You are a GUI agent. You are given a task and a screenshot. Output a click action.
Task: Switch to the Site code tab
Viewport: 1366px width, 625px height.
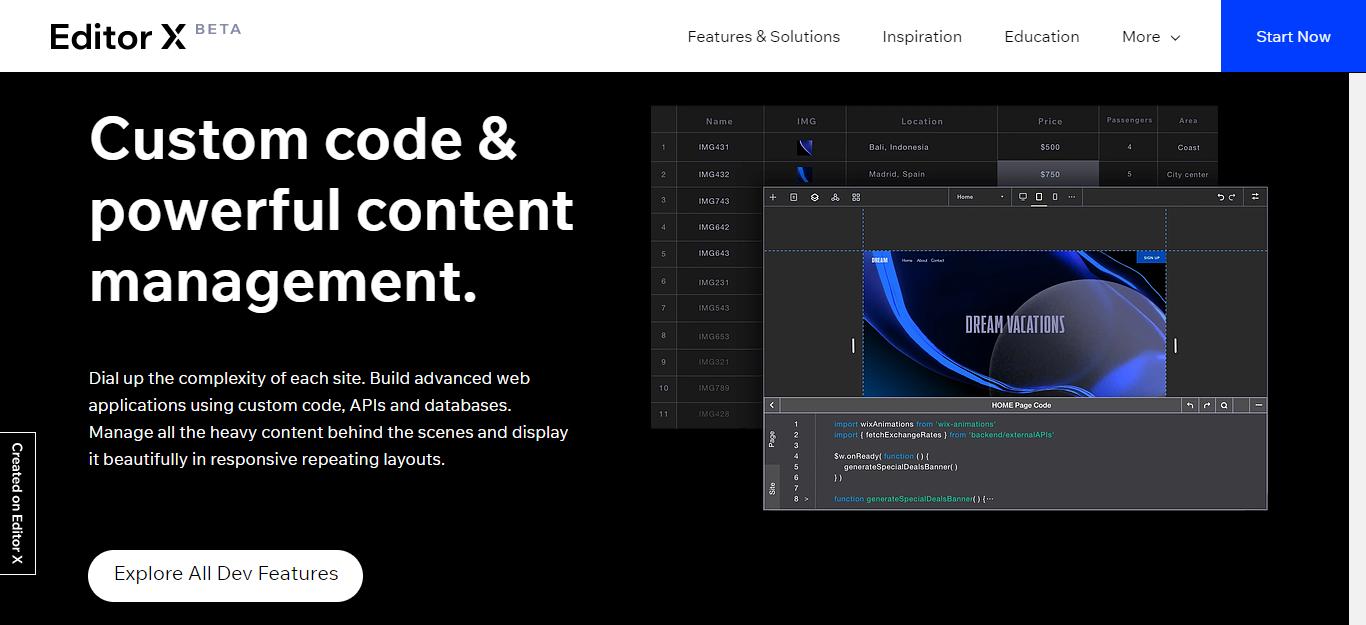click(x=772, y=488)
